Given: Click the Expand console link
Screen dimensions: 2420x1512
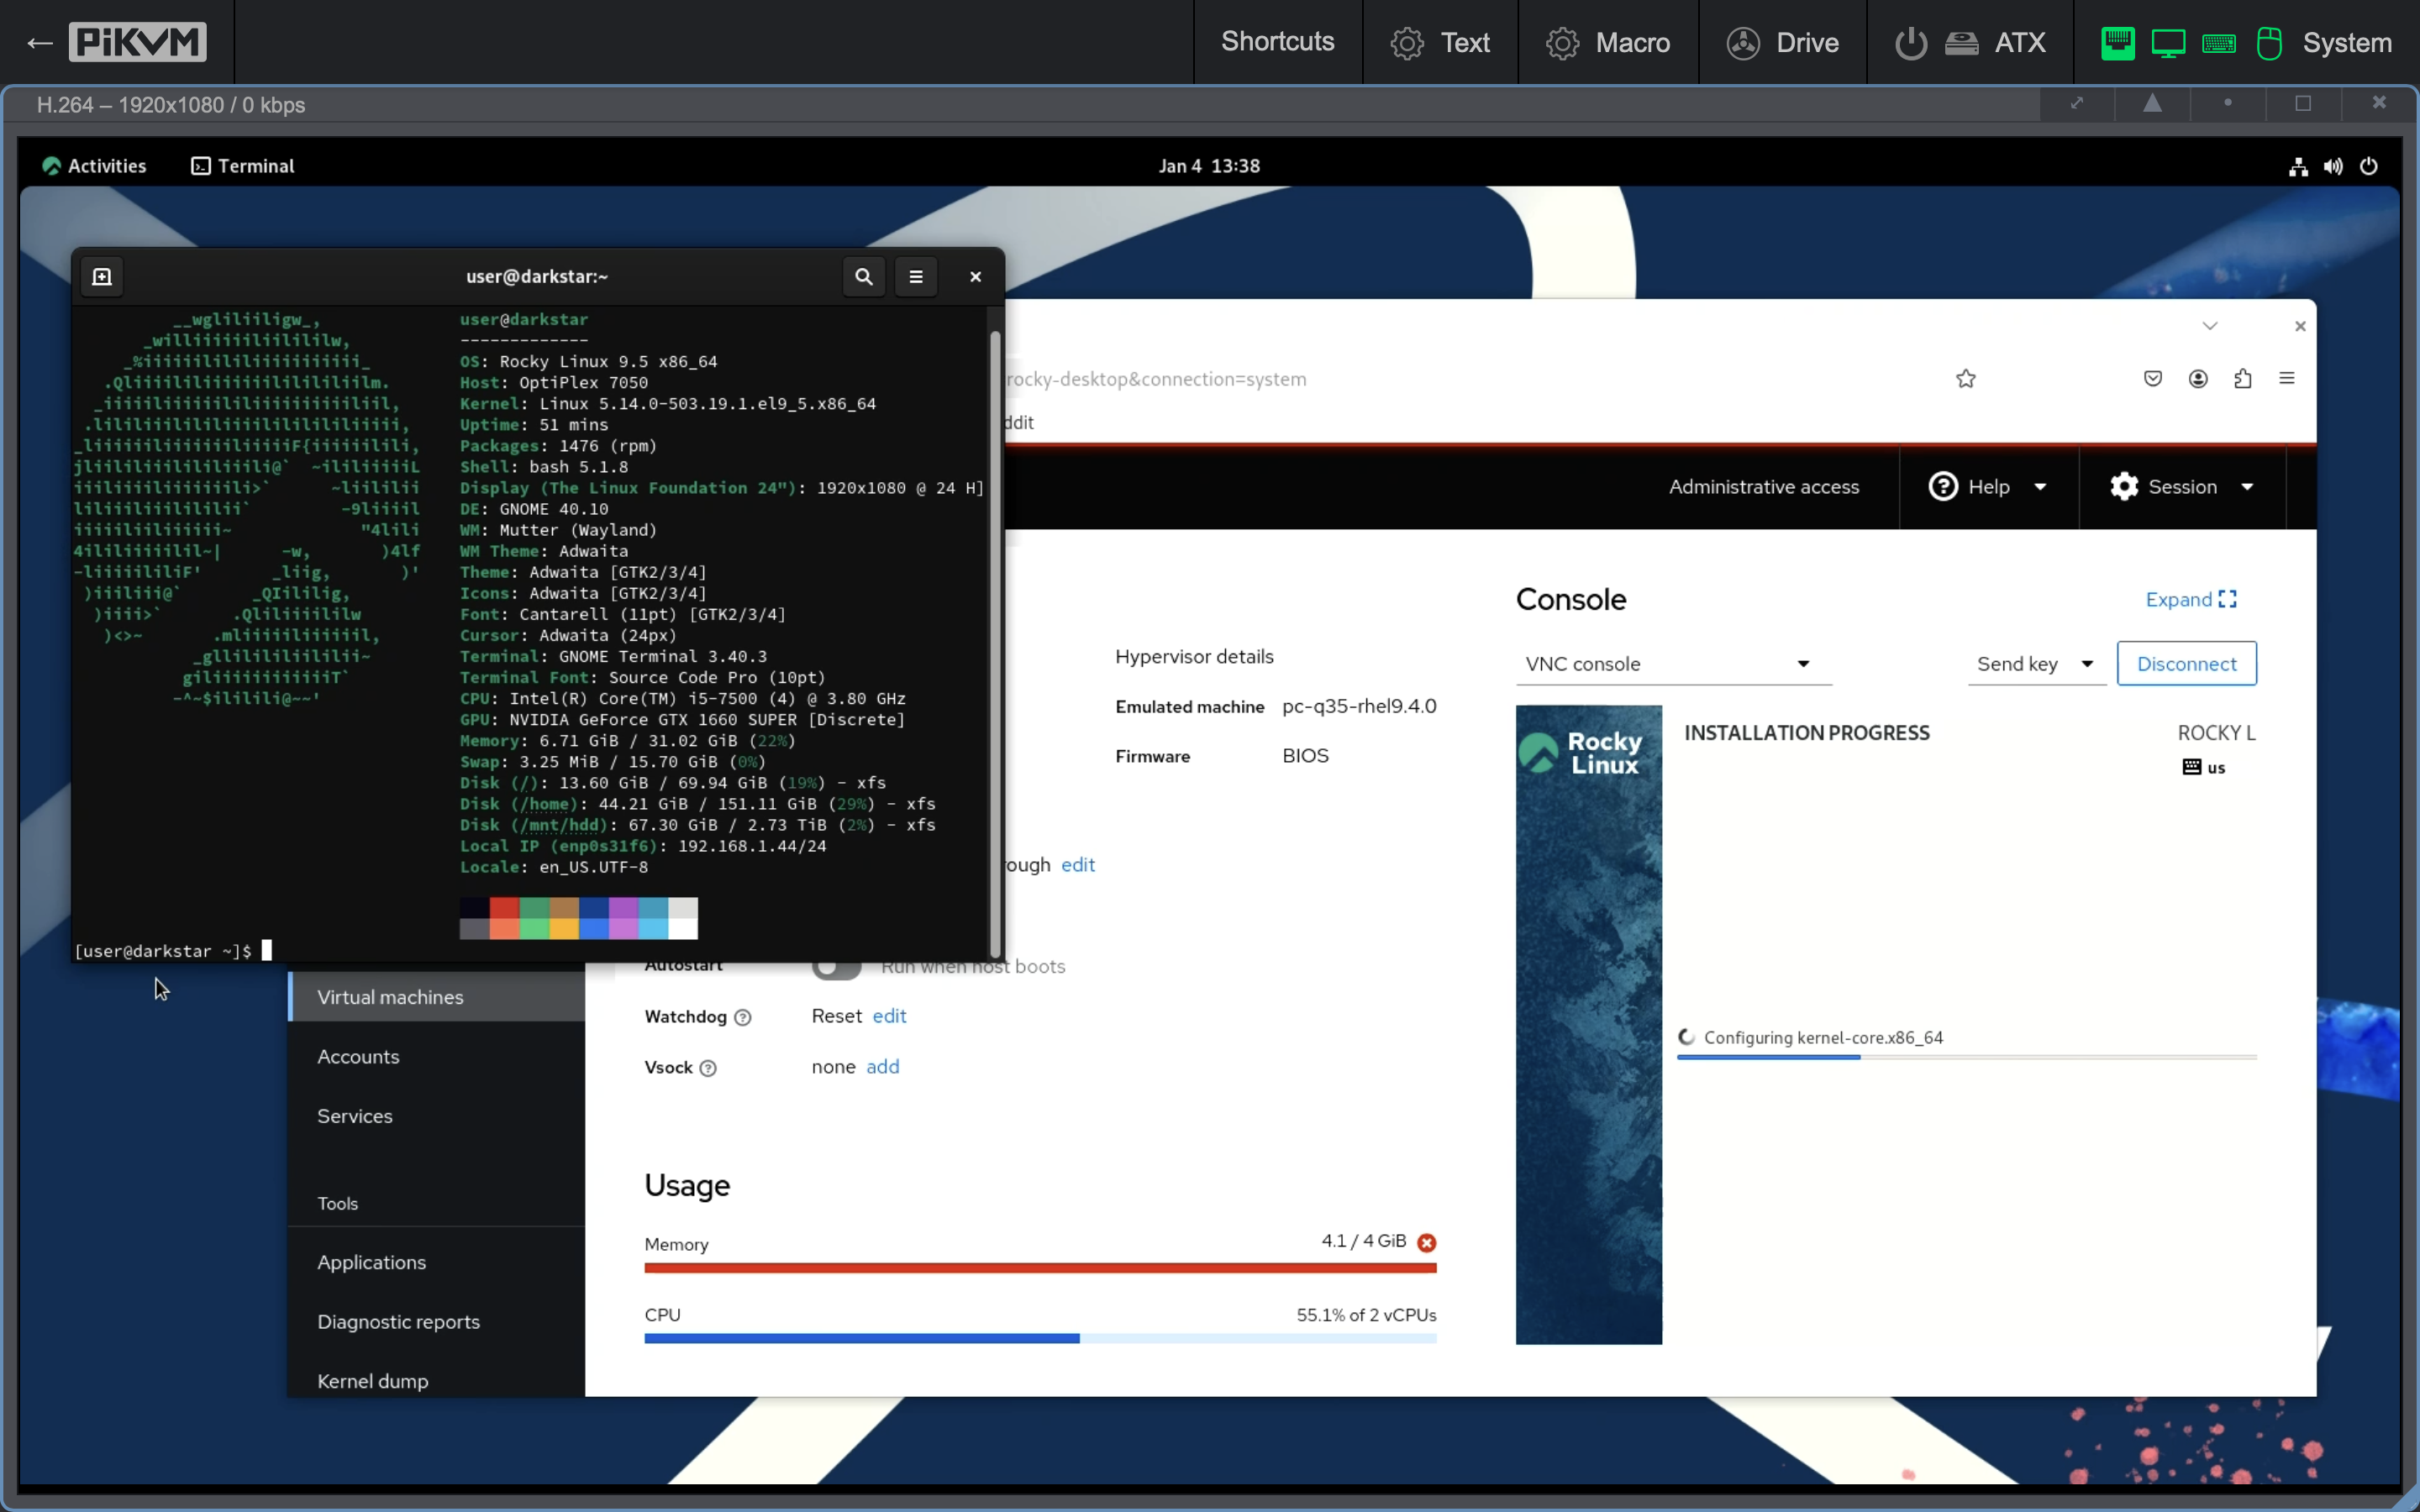Looking at the screenshot, I should (x=2190, y=599).
